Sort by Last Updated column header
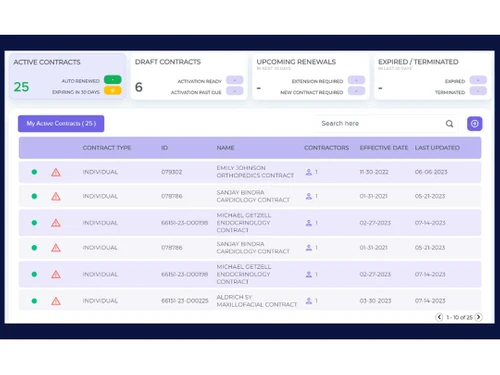Viewport: 500px width, 375px height. coord(437,148)
